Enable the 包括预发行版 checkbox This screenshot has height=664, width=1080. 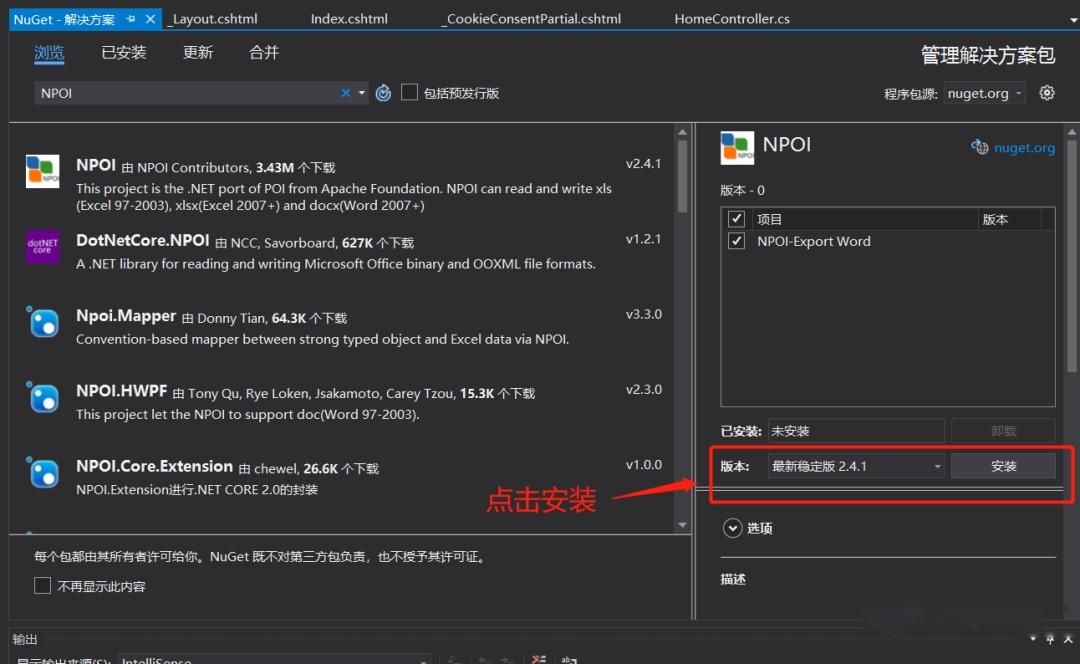pos(409,91)
